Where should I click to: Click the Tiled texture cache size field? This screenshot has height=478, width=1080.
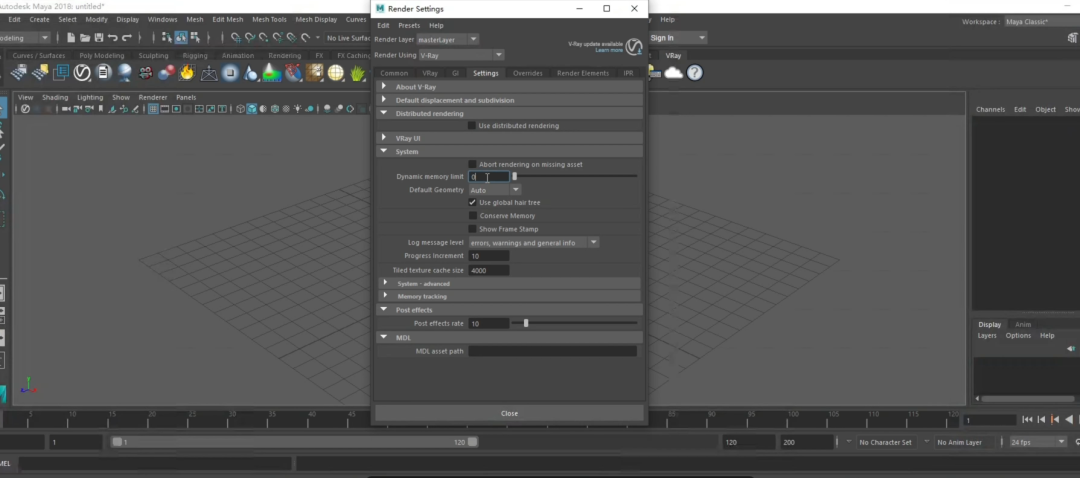(x=489, y=270)
